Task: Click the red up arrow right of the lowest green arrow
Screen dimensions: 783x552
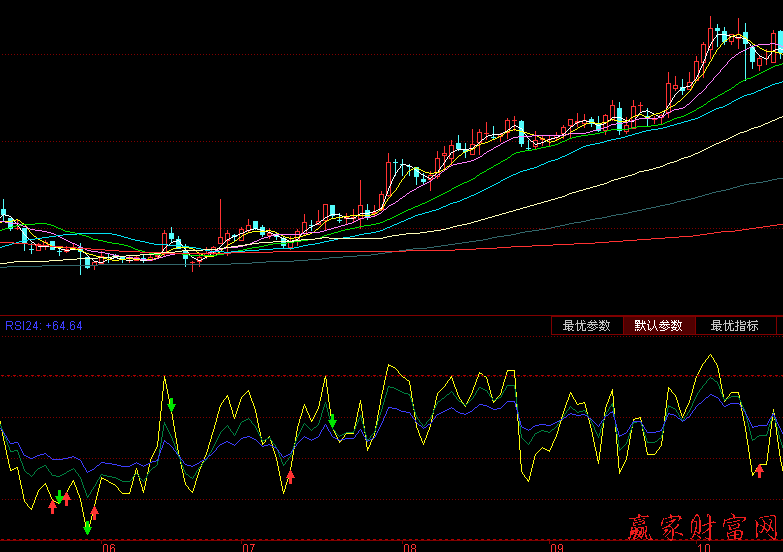Action: pos(95,515)
